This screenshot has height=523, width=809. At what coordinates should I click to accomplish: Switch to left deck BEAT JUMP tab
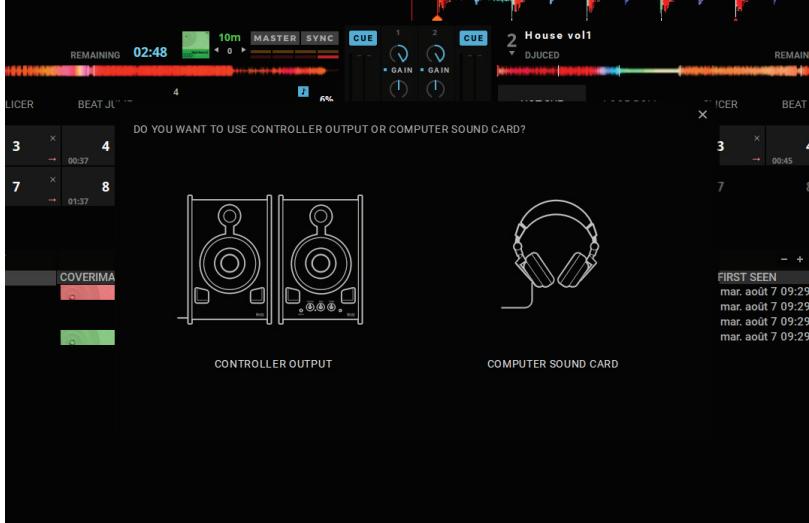[x=103, y=104]
